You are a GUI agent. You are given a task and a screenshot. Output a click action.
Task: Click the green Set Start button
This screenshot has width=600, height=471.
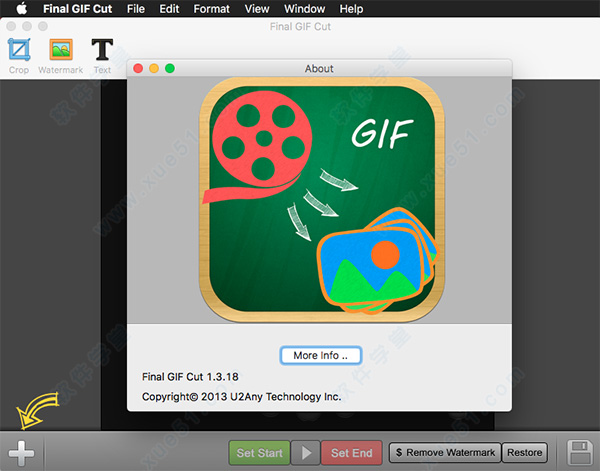(259, 453)
